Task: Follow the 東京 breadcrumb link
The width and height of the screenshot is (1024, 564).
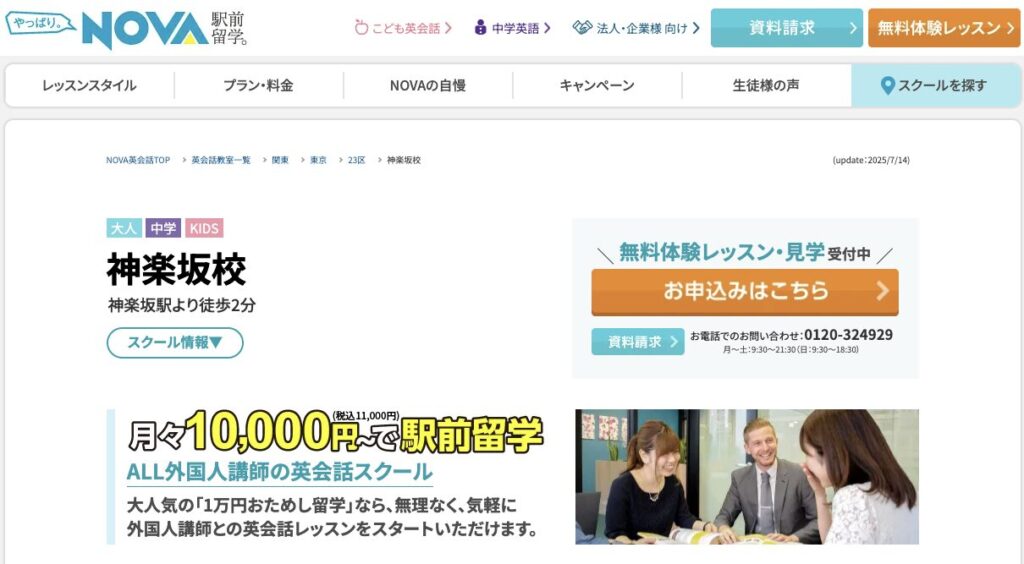Action: click(318, 160)
